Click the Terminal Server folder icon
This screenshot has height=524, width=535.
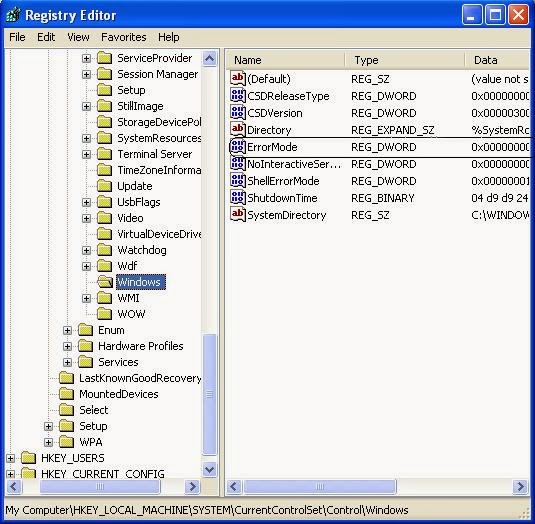pyautogui.click(x=104, y=154)
